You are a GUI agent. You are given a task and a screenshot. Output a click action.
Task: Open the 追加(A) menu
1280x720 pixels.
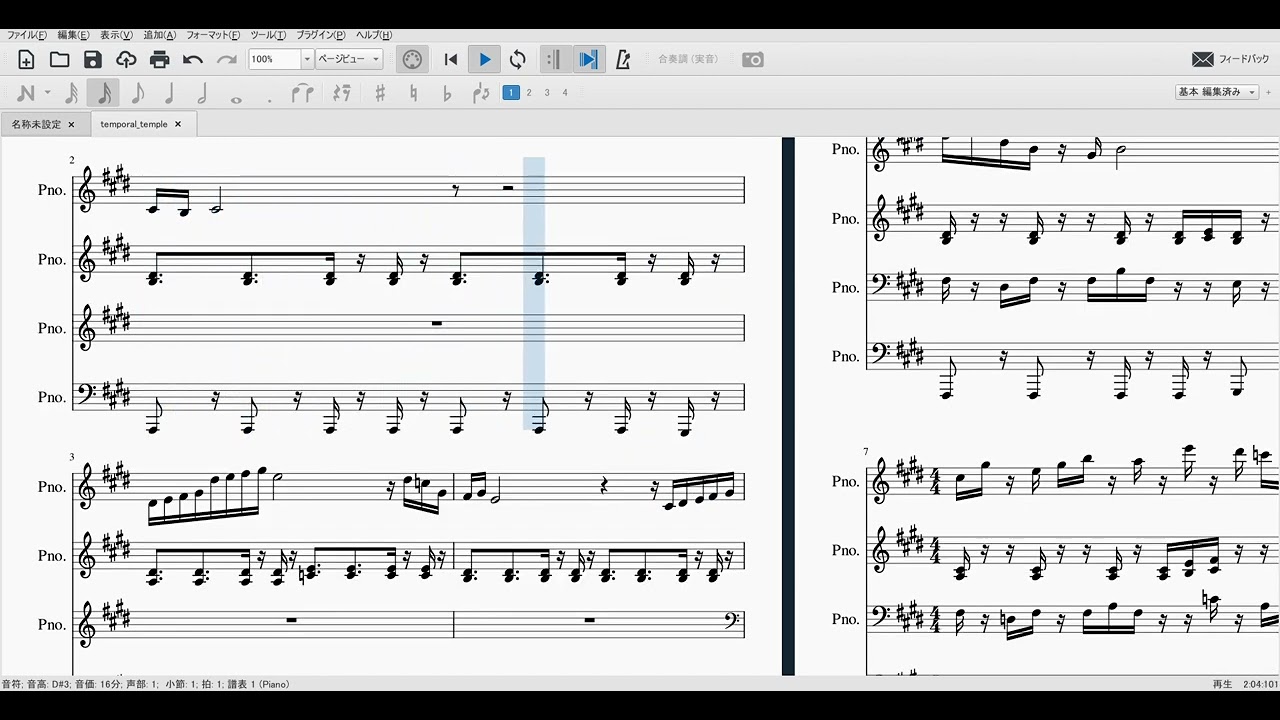pyautogui.click(x=159, y=35)
